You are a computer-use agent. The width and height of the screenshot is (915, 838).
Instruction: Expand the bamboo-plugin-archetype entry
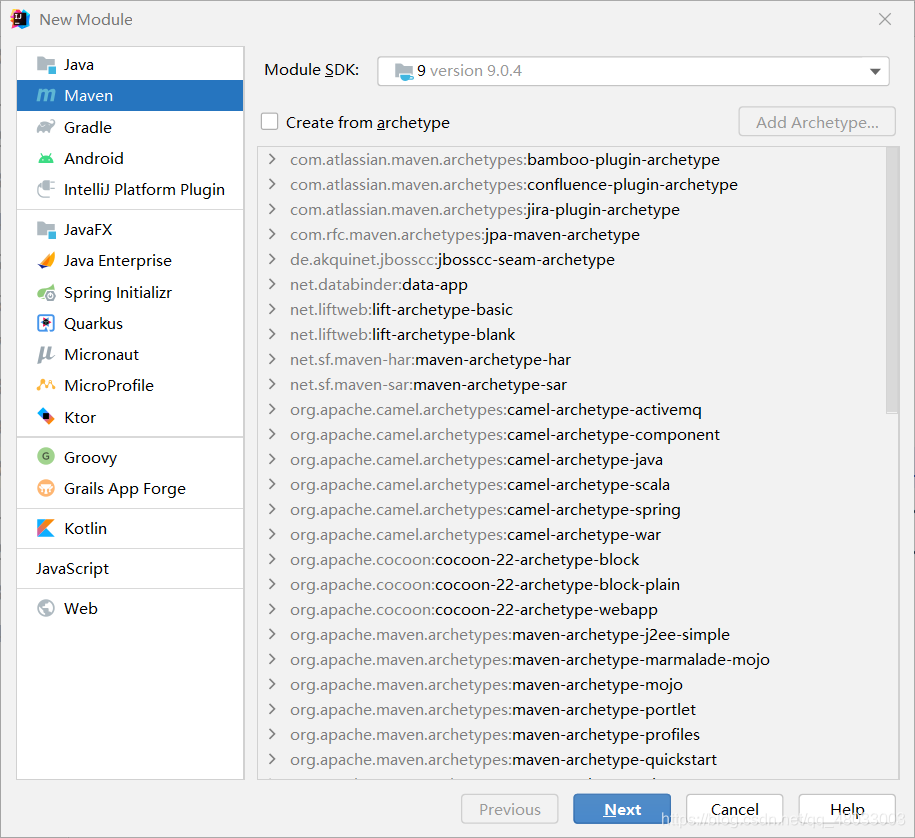(272, 159)
